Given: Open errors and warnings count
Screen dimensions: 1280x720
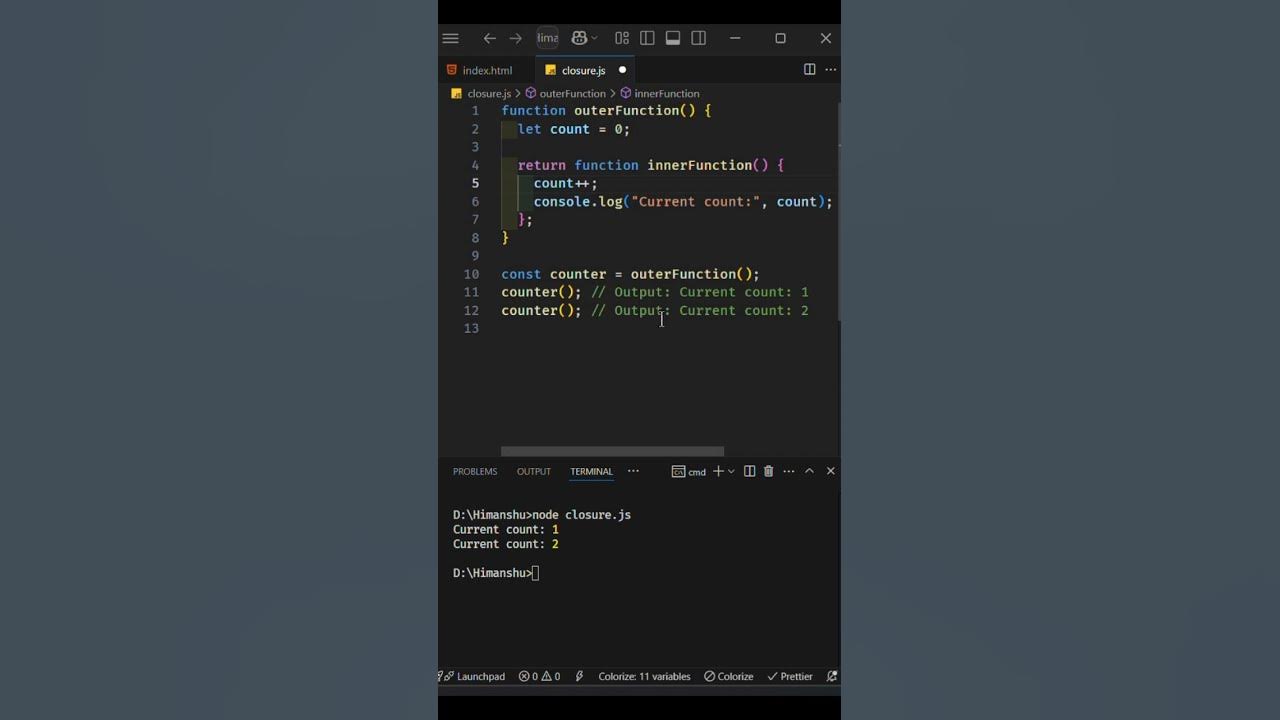Looking at the screenshot, I should point(539,676).
